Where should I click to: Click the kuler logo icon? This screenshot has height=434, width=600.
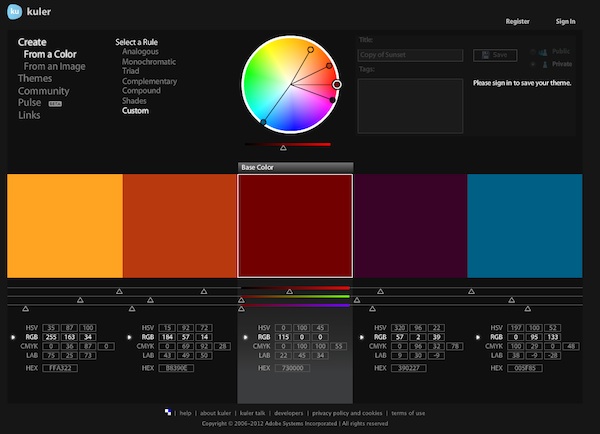(15, 14)
